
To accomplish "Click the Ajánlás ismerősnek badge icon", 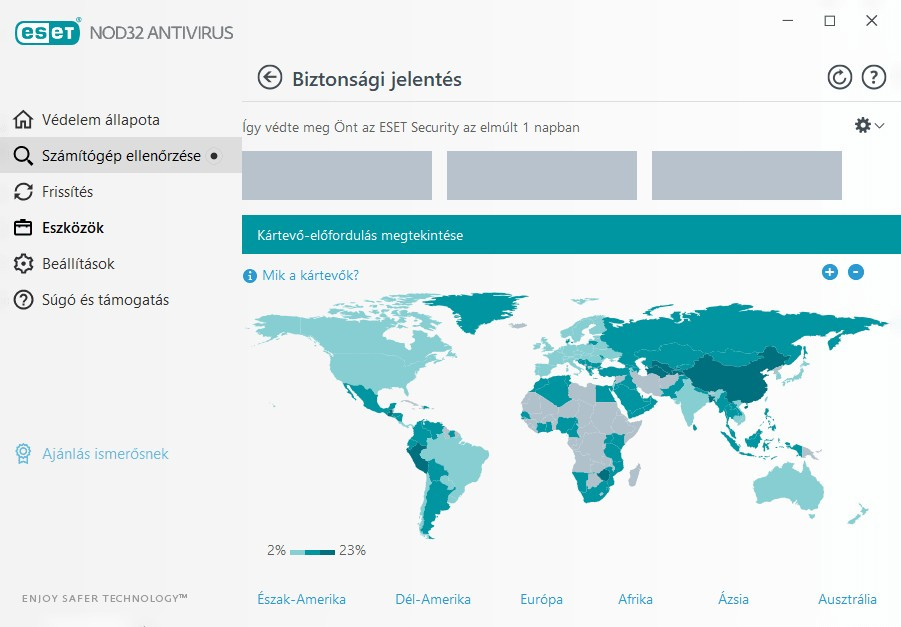I will tap(23, 453).
